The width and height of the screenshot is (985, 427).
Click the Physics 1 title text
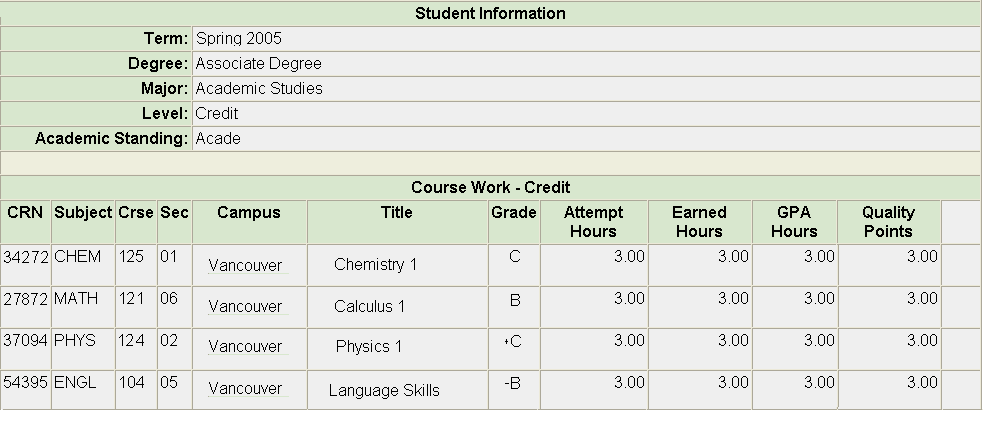click(x=369, y=347)
